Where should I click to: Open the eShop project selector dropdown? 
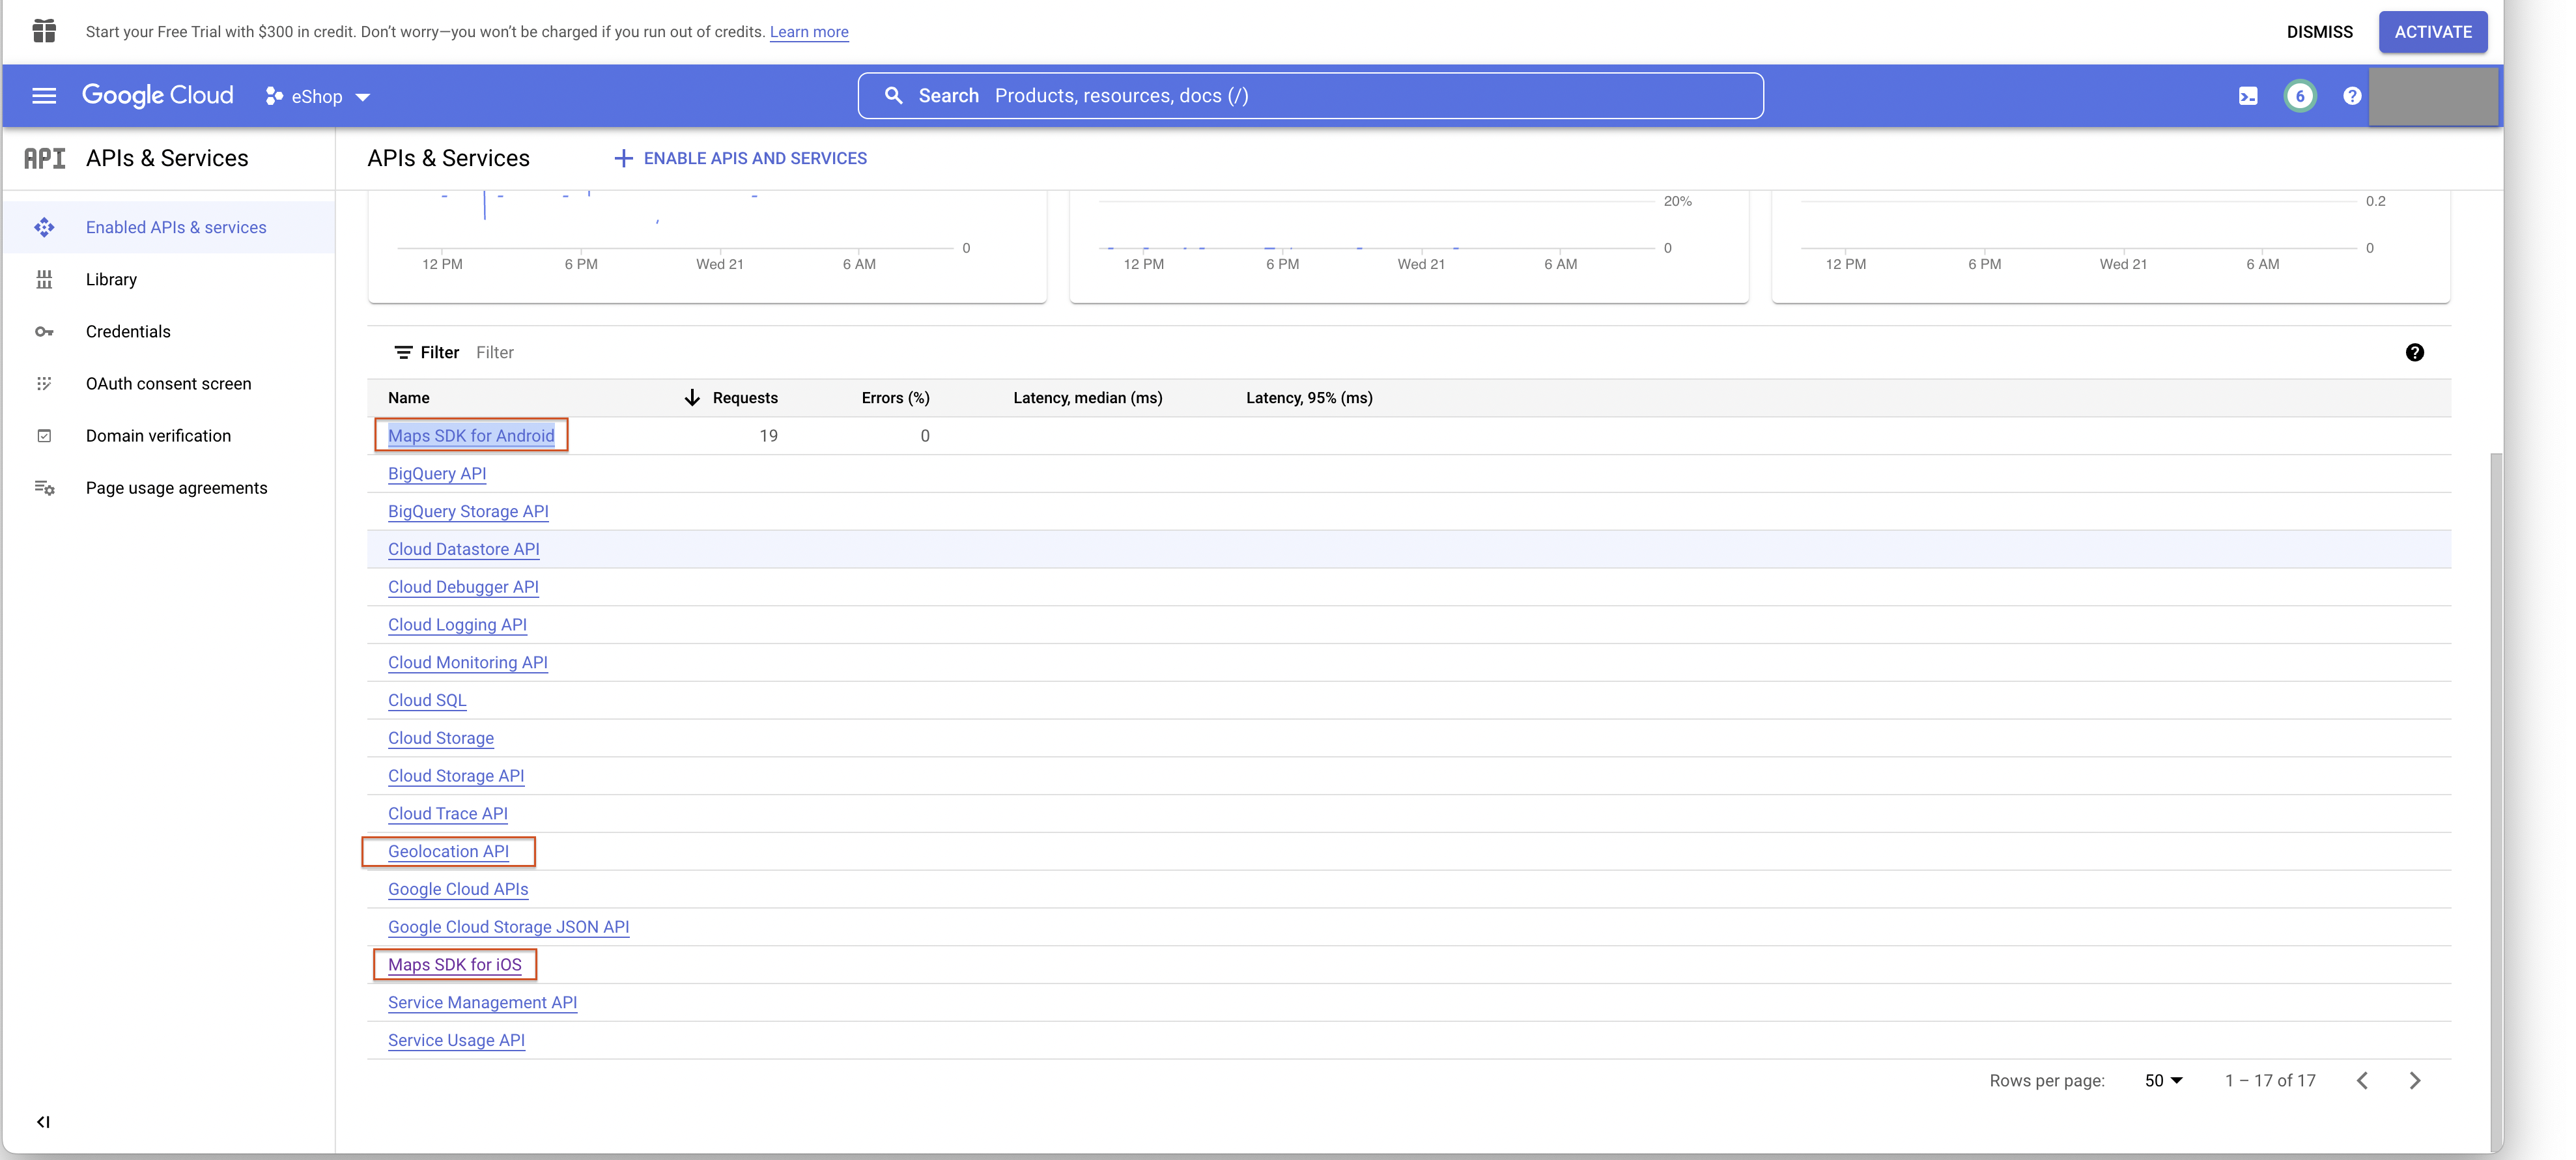coord(318,97)
